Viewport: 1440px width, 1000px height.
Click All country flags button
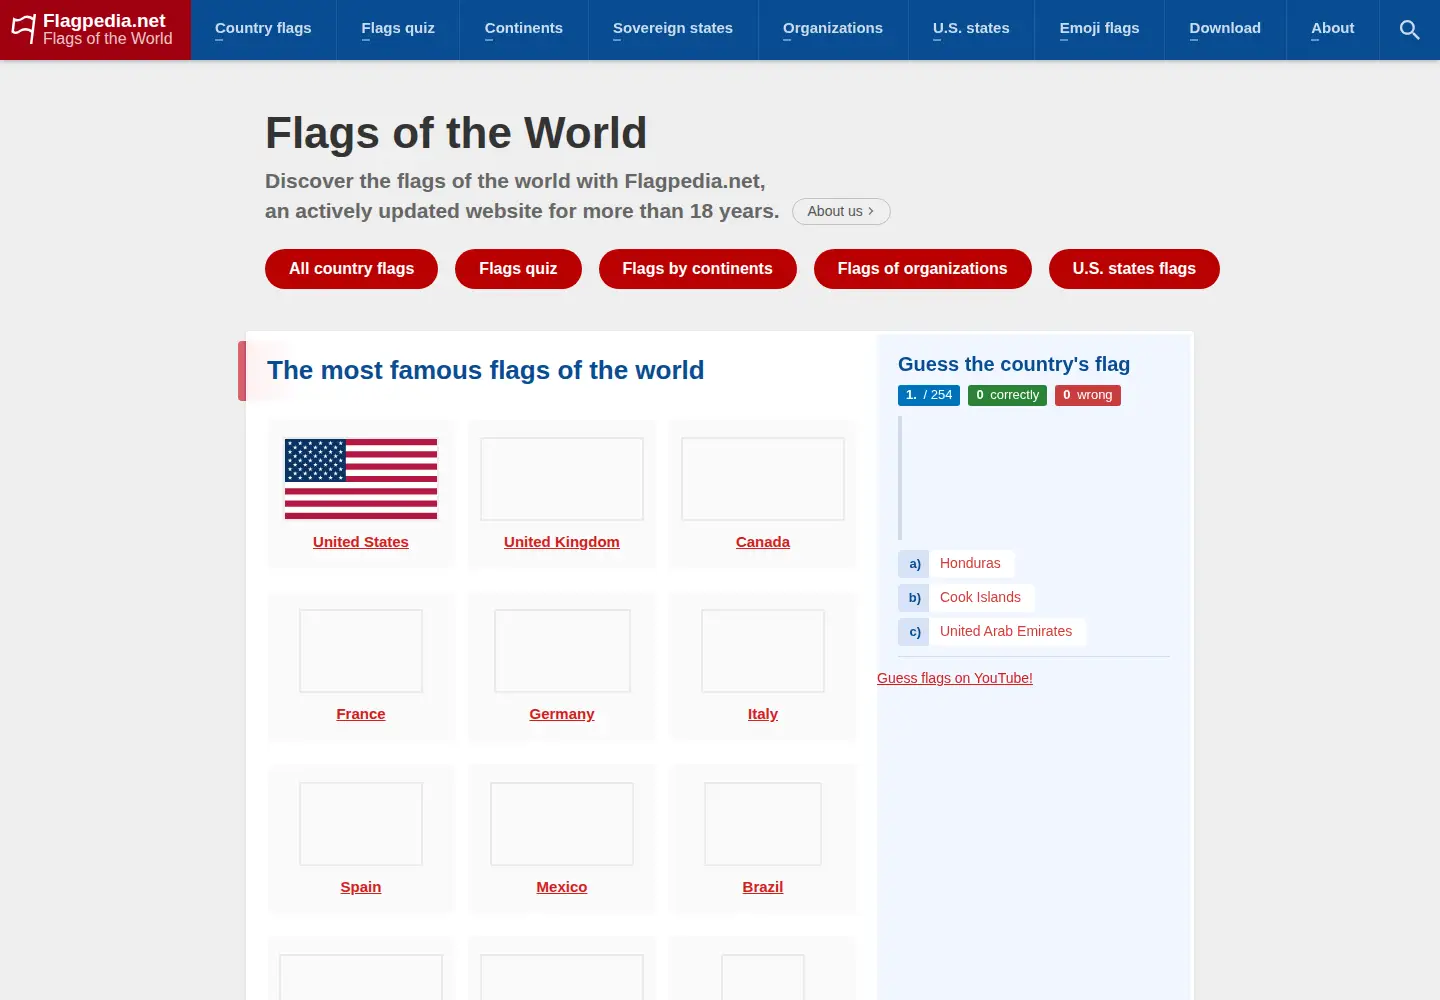coord(351,269)
